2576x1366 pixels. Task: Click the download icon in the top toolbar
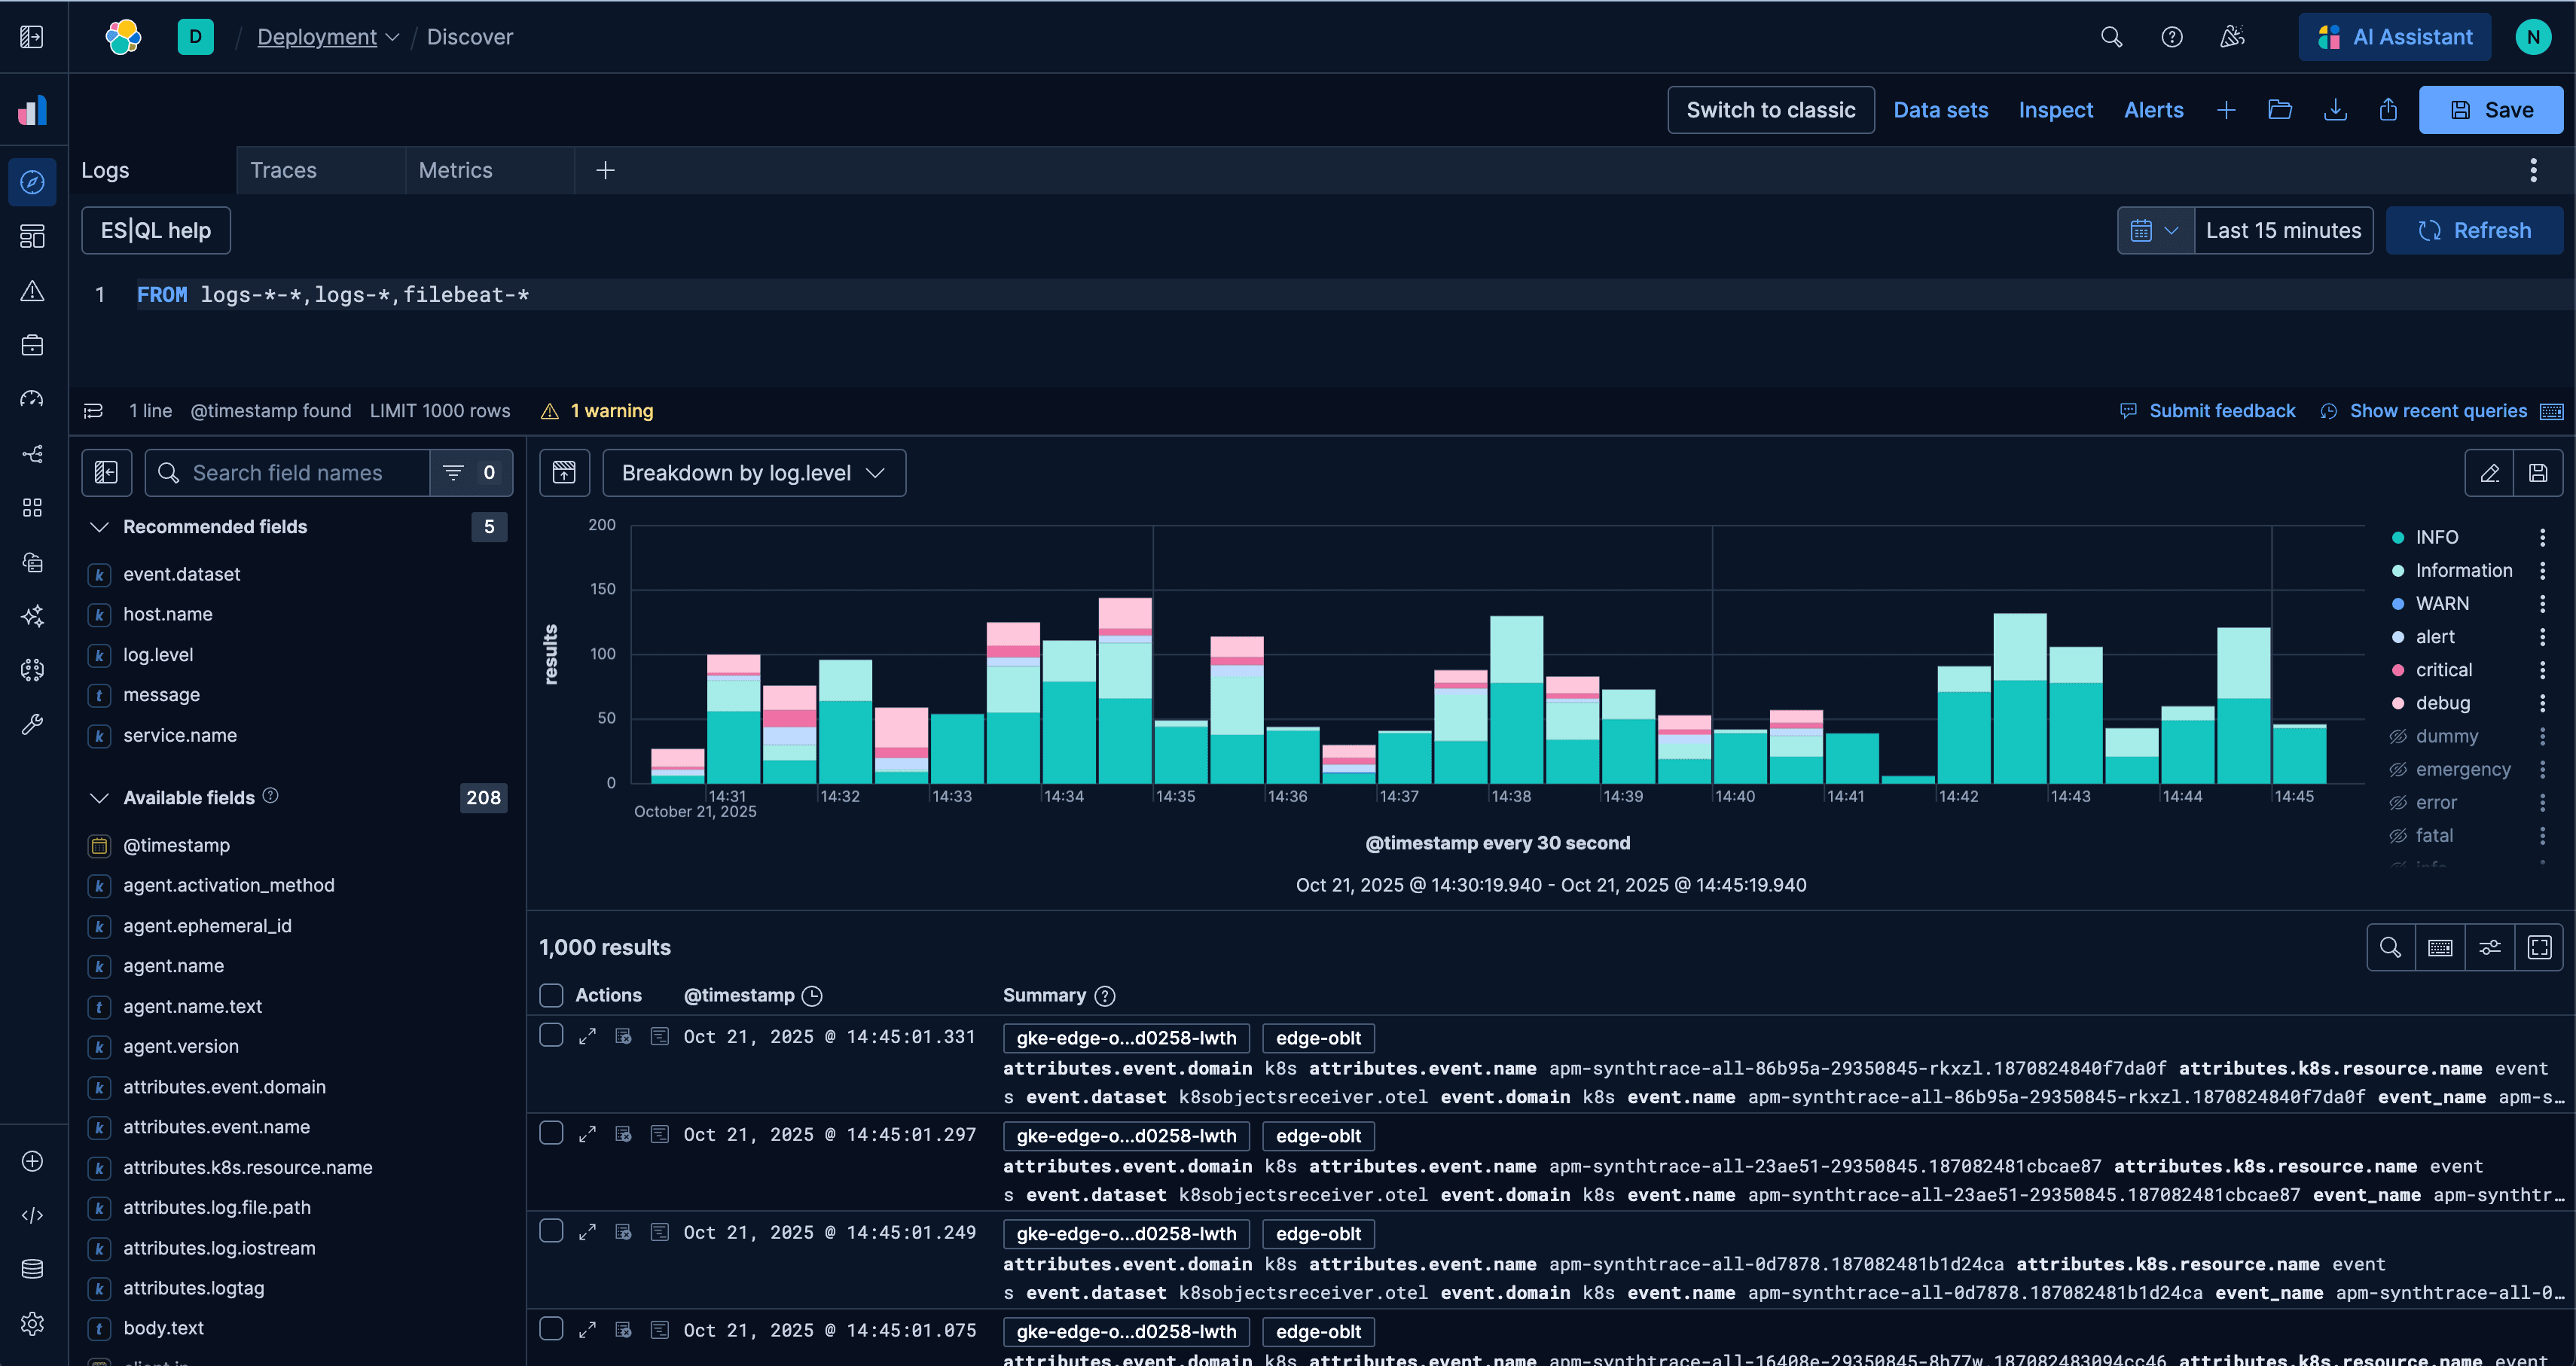coord(2334,110)
